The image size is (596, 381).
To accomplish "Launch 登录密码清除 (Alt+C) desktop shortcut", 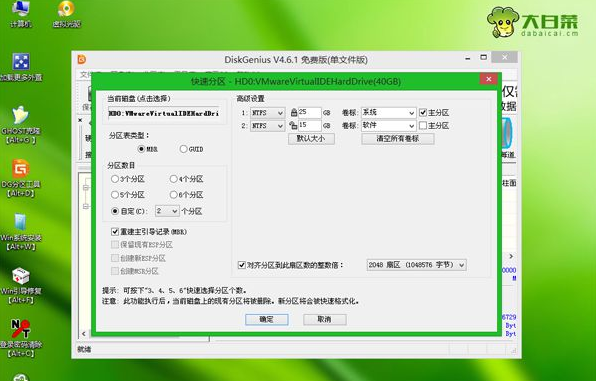I will tap(21, 339).
